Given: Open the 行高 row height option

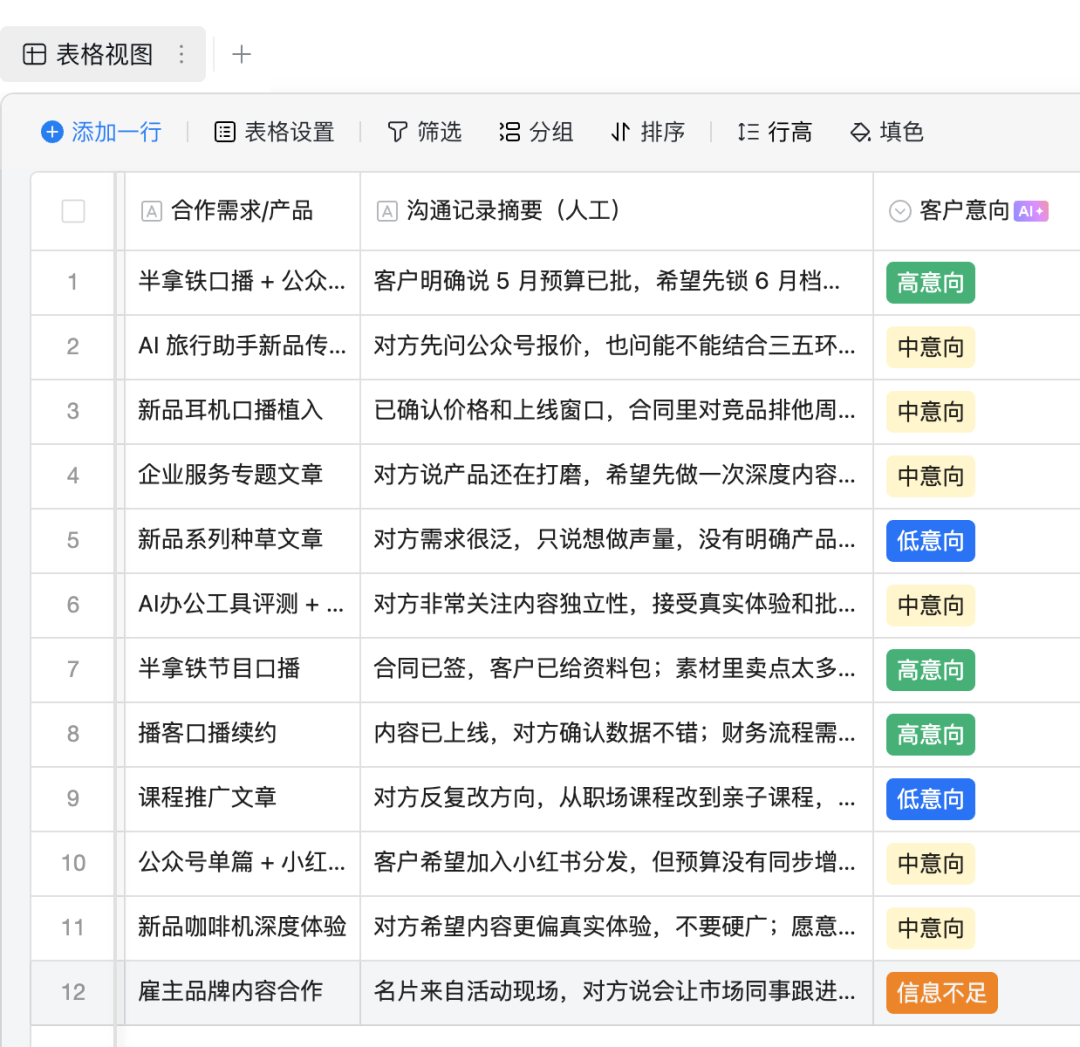Looking at the screenshot, I should tap(775, 132).
